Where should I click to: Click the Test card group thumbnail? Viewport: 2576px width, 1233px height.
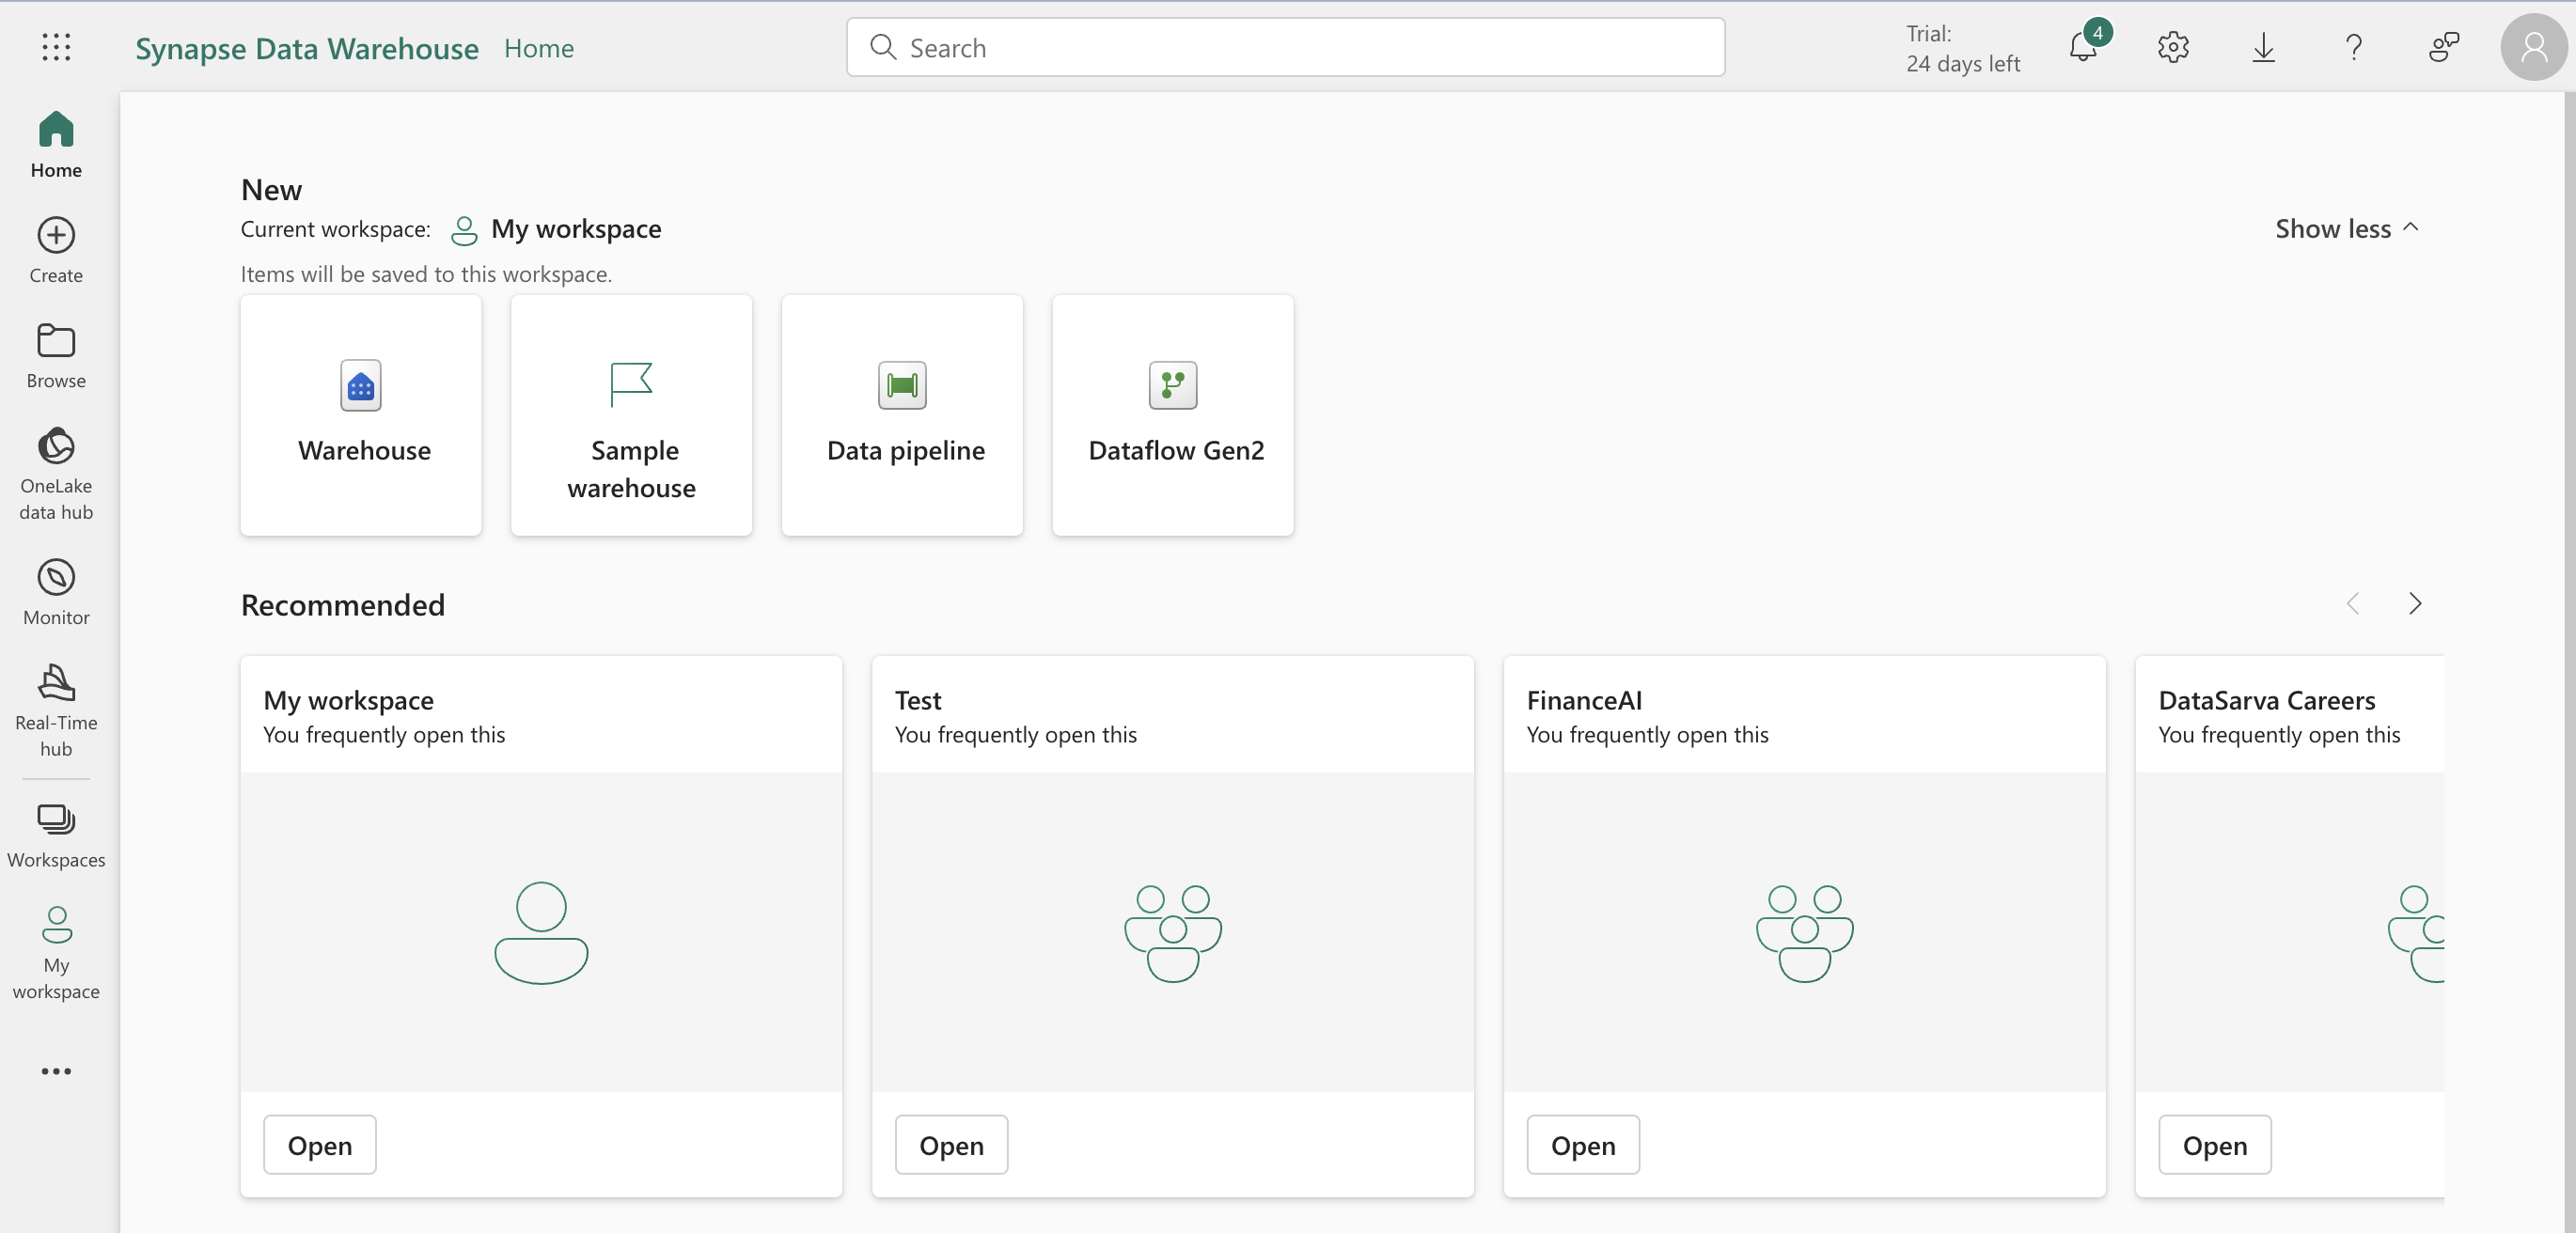(x=1173, y=932)
